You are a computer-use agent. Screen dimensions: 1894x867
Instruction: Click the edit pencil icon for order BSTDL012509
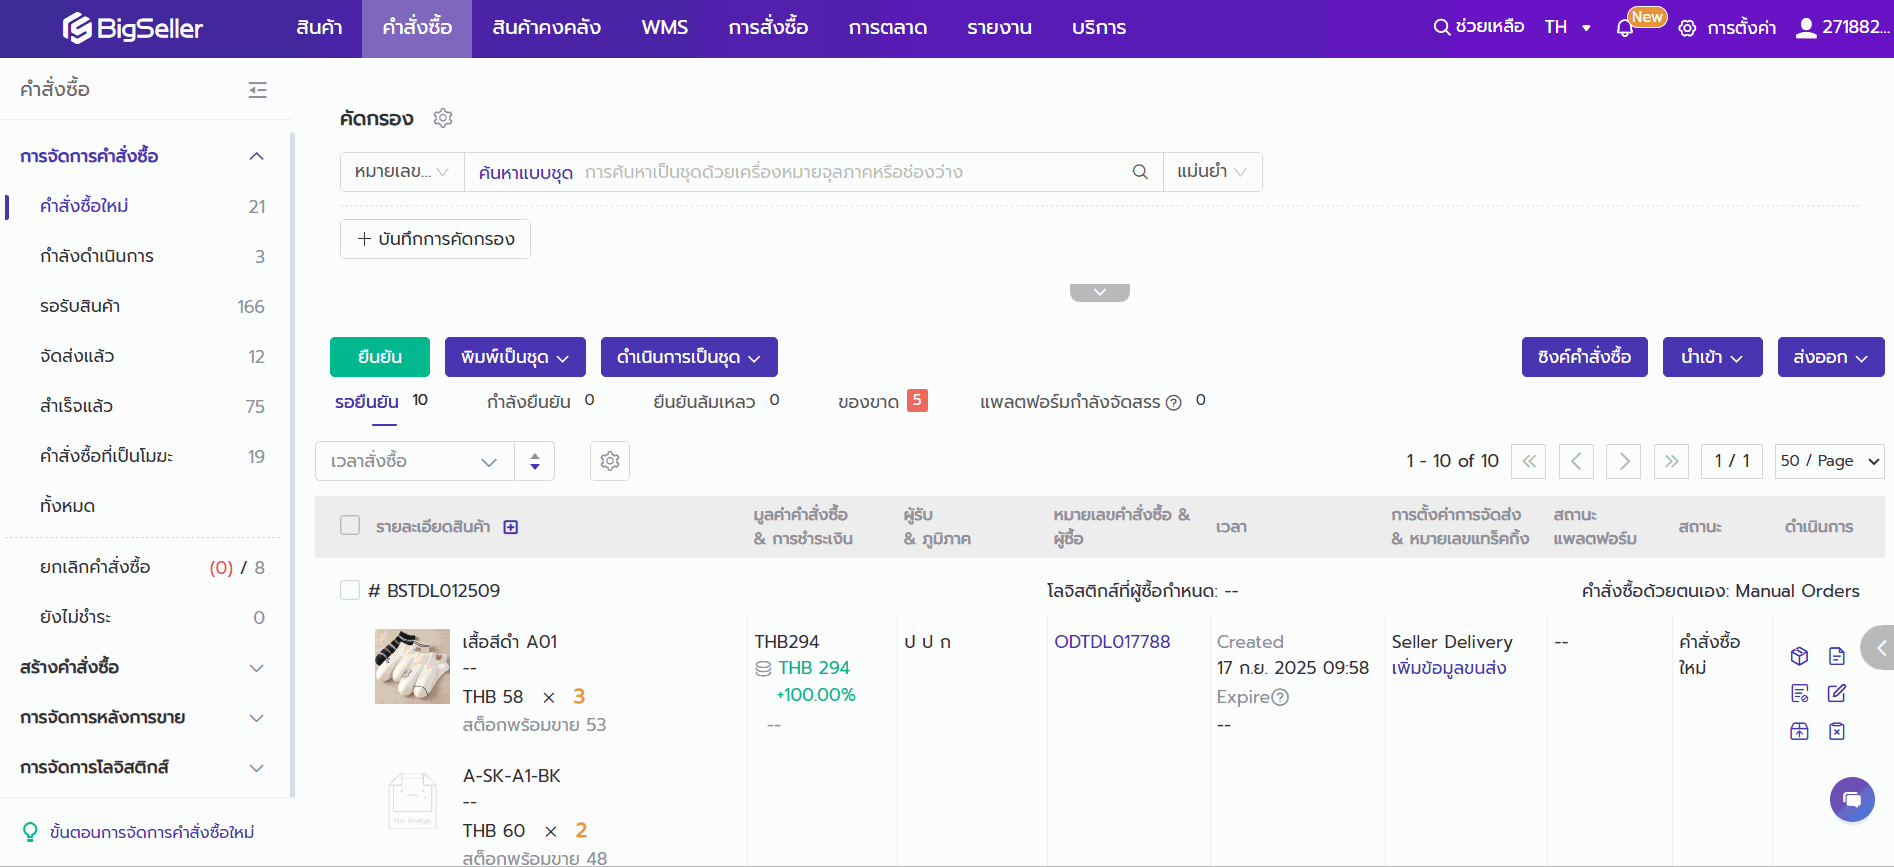pyautogui.click(x=1836, y=694)
